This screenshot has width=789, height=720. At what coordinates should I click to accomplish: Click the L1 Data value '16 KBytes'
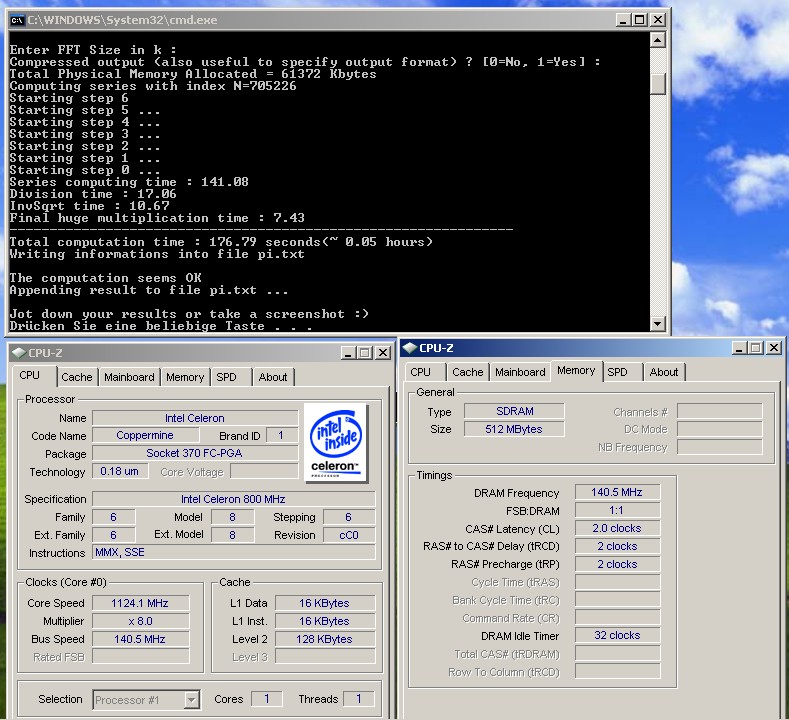[325, 603]
